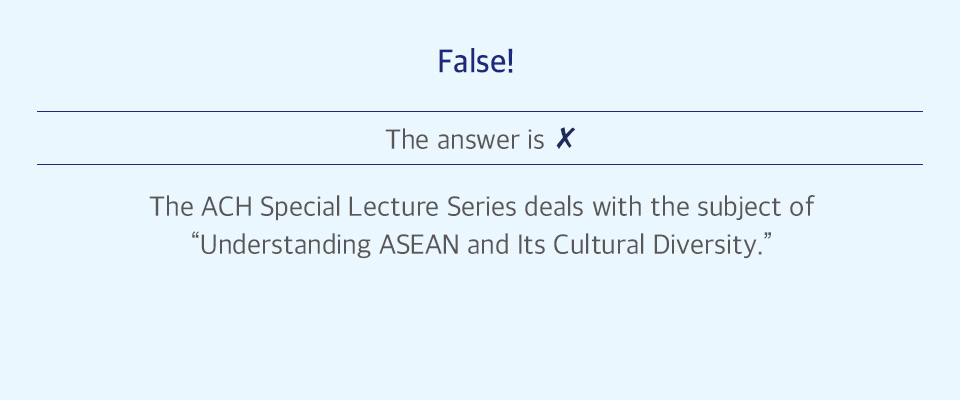Screen dimensions: 960x400
Task: Select the "False!" heading
Action: tap(476, 62)
